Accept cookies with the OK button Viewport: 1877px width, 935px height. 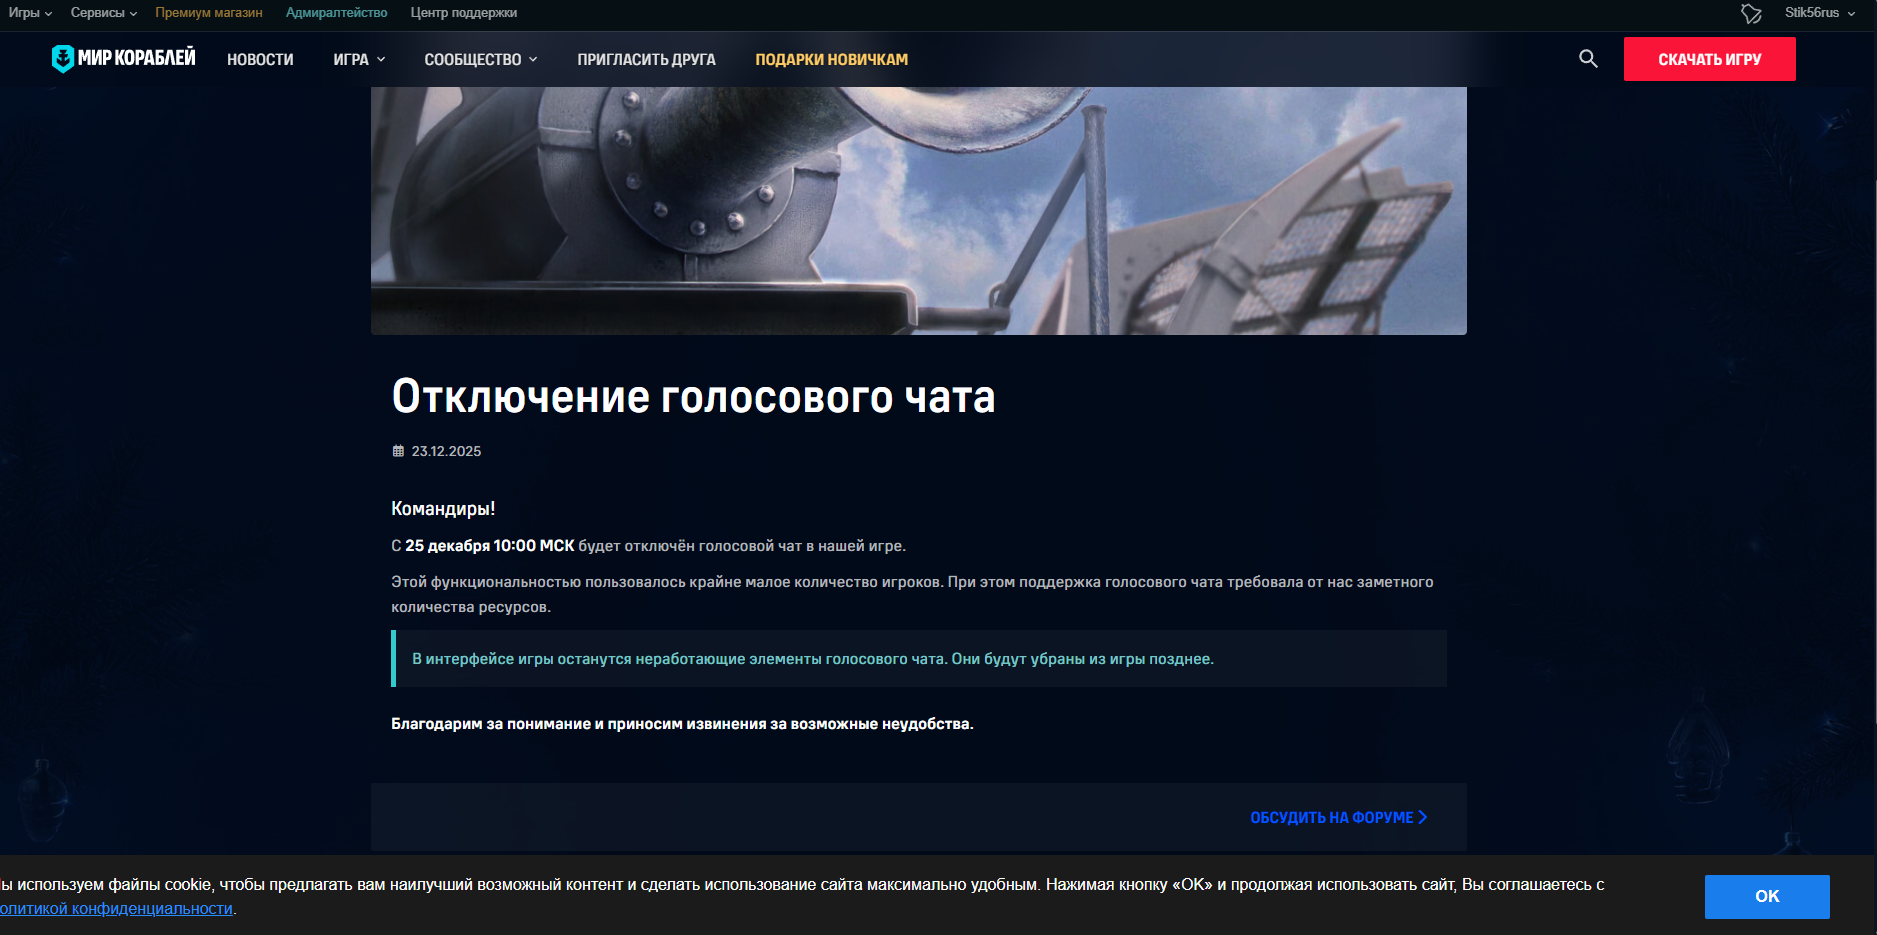[x=1766, y=896]
